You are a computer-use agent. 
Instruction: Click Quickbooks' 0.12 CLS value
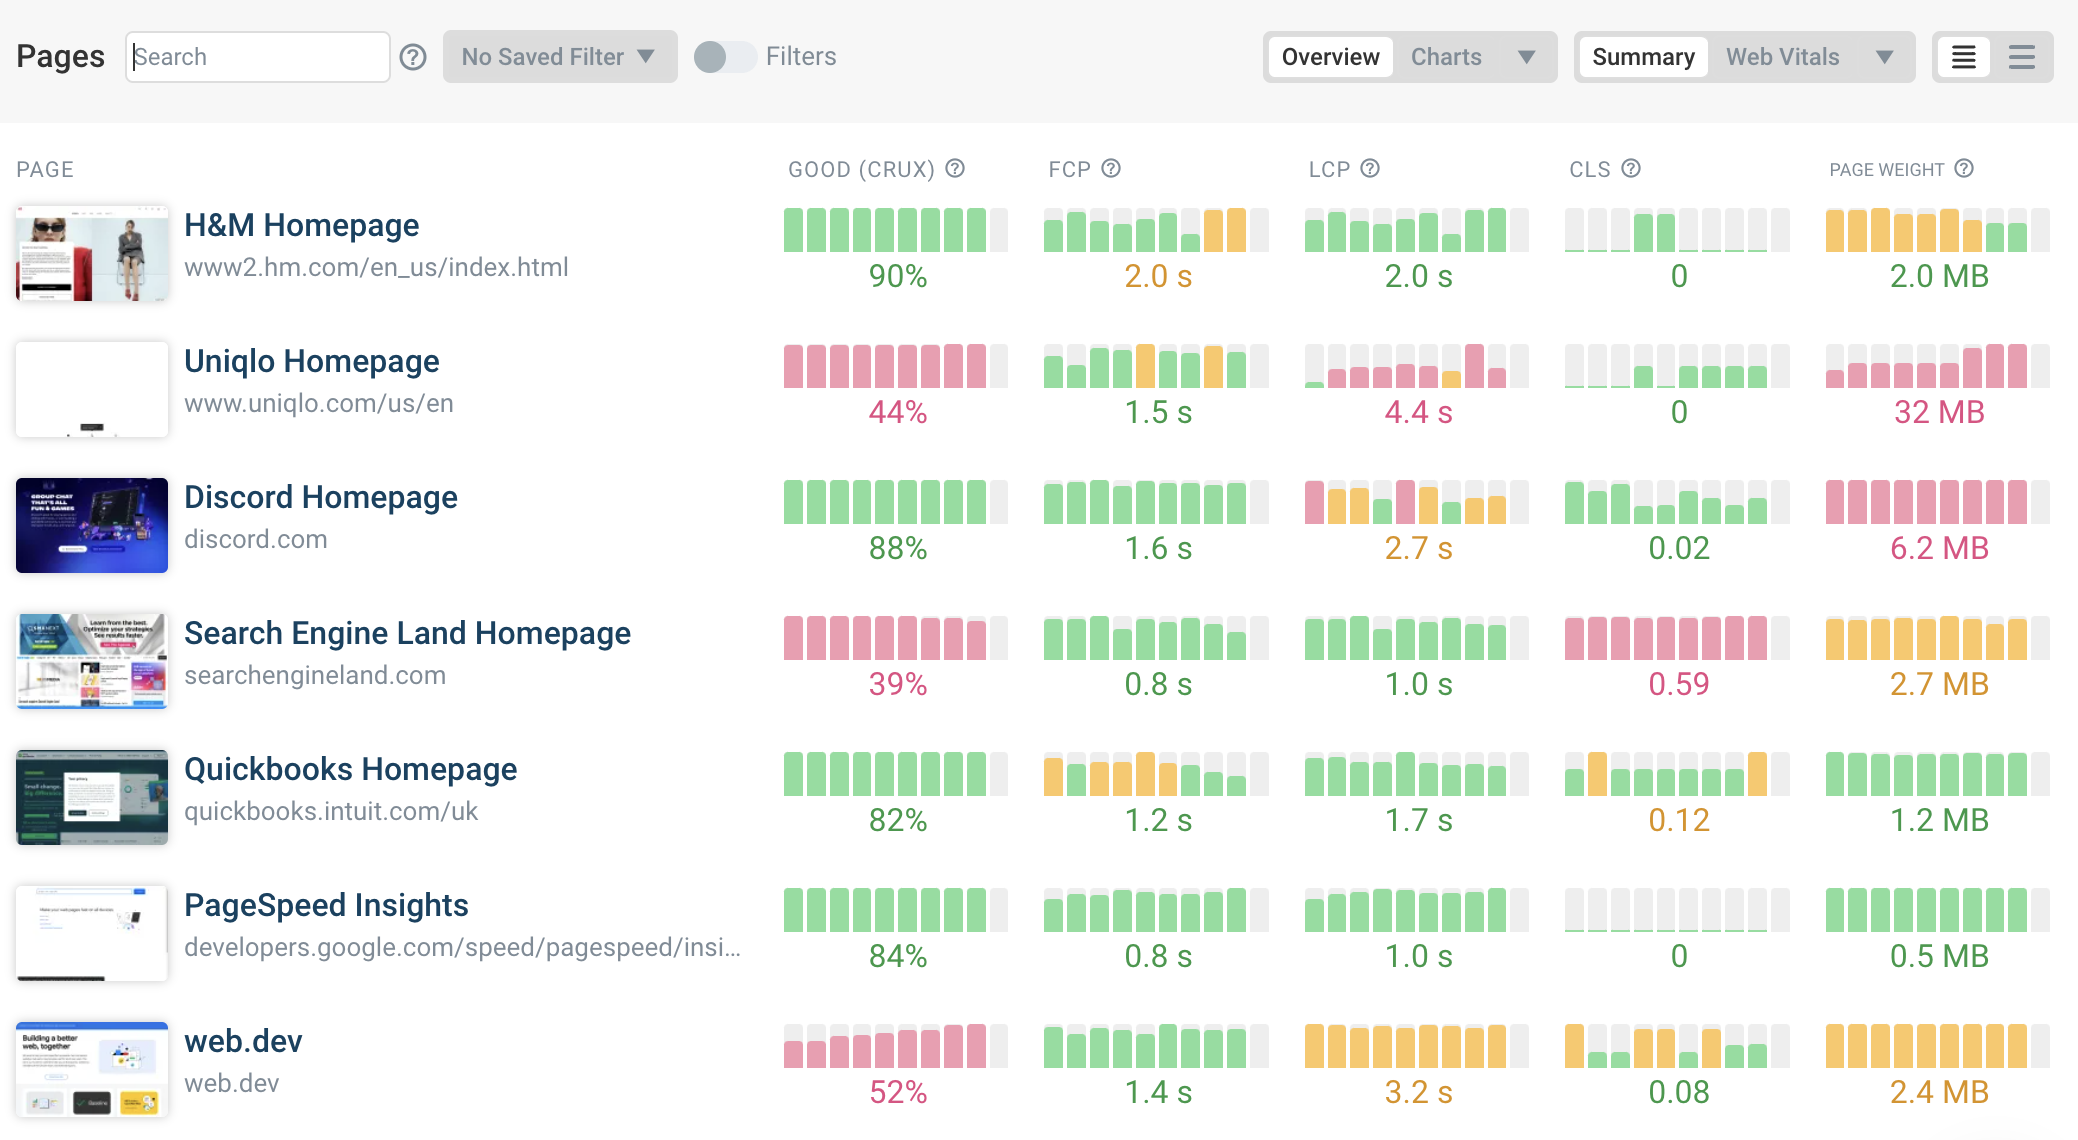(x=1679, y=820)
